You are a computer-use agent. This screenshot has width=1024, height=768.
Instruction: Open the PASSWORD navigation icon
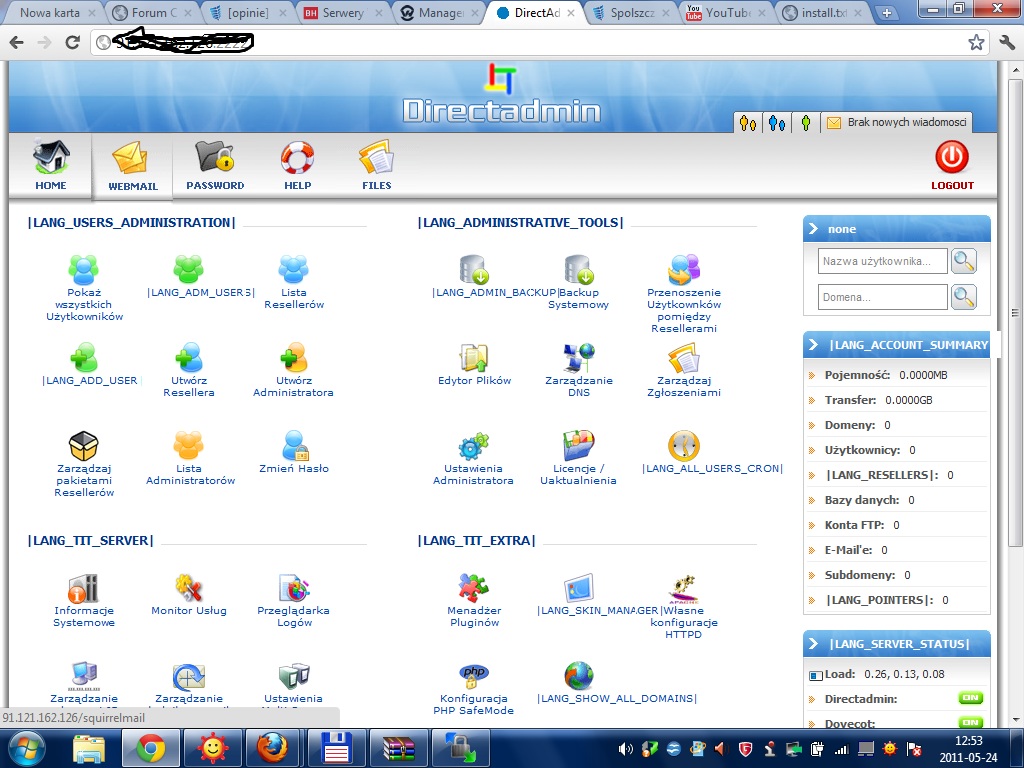click(x=215, y=157)
